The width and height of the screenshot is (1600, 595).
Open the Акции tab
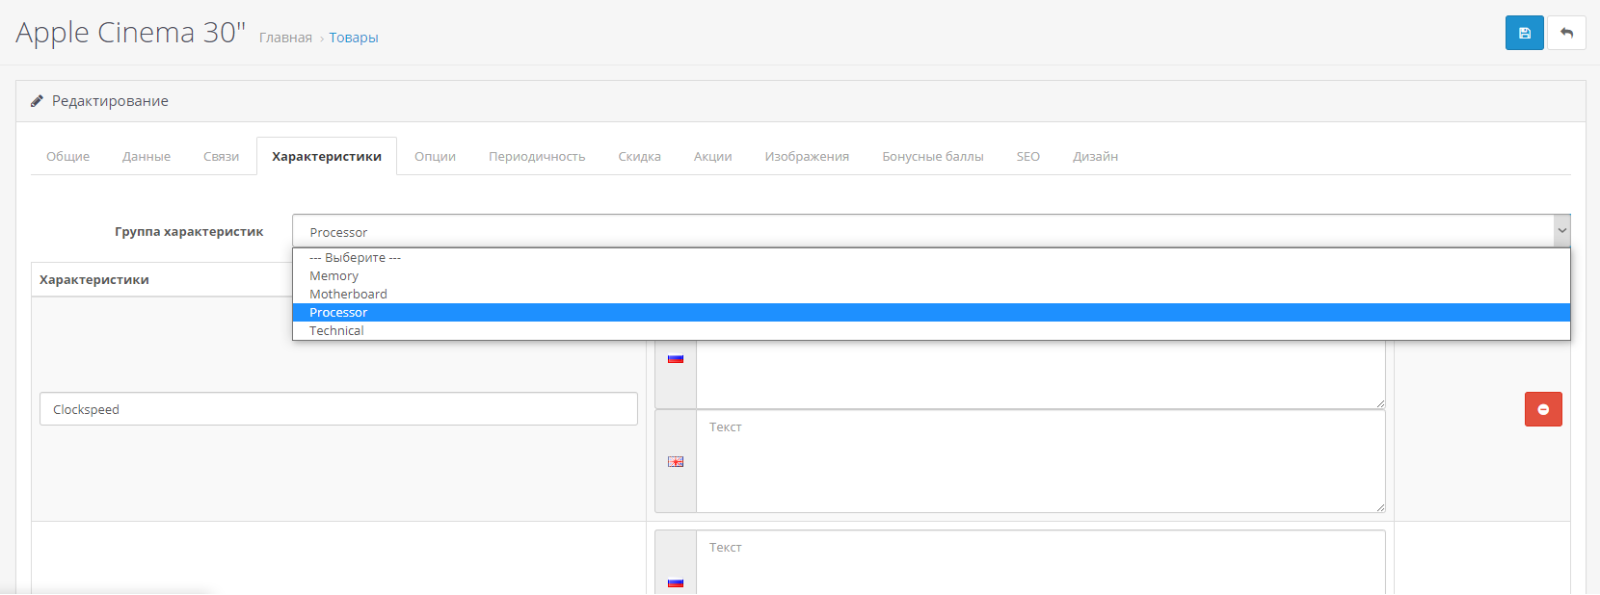pyautogui.click(x=713, y=157)
